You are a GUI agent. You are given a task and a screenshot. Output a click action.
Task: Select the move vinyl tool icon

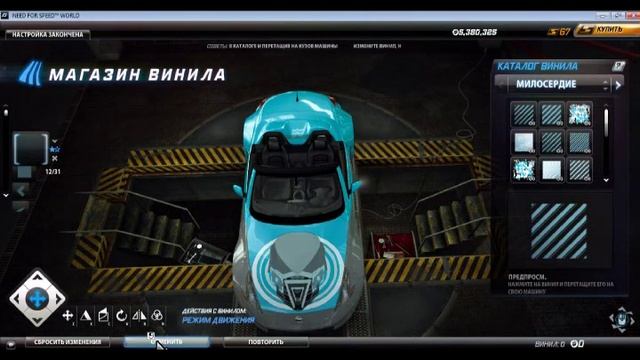68,315
